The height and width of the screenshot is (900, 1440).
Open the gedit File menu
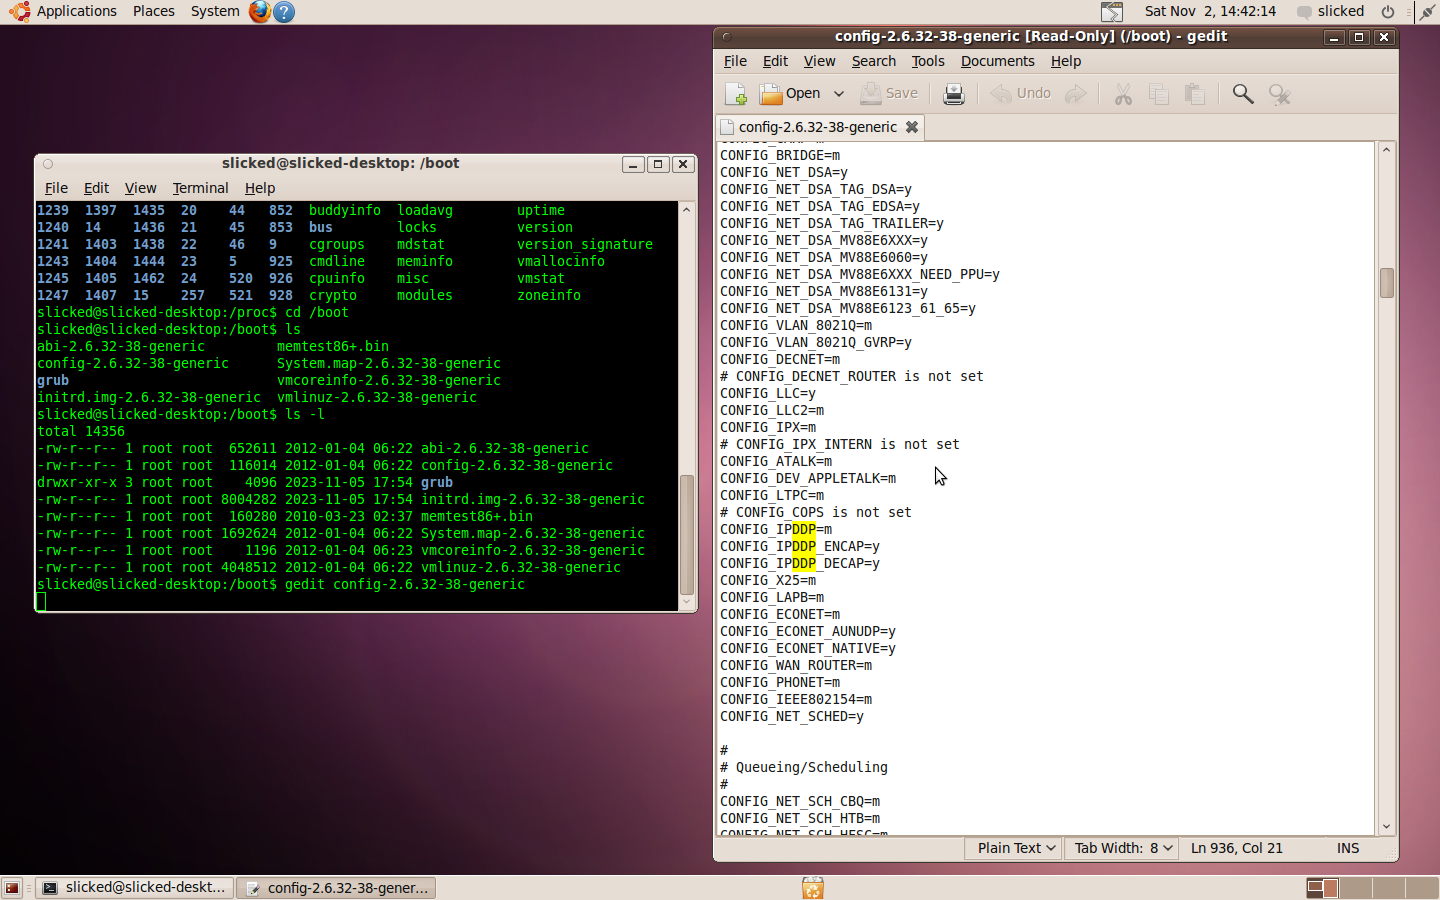pos(735,61)
